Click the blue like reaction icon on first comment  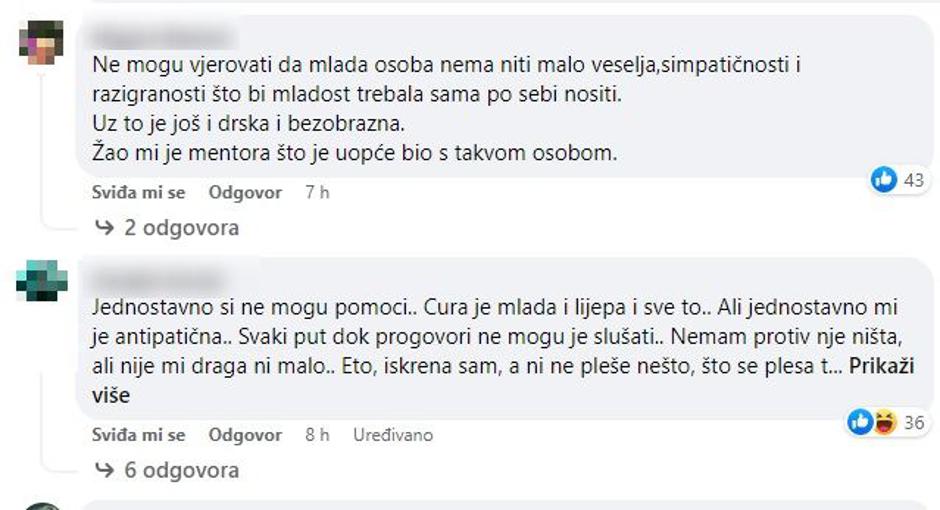(884, 180)
